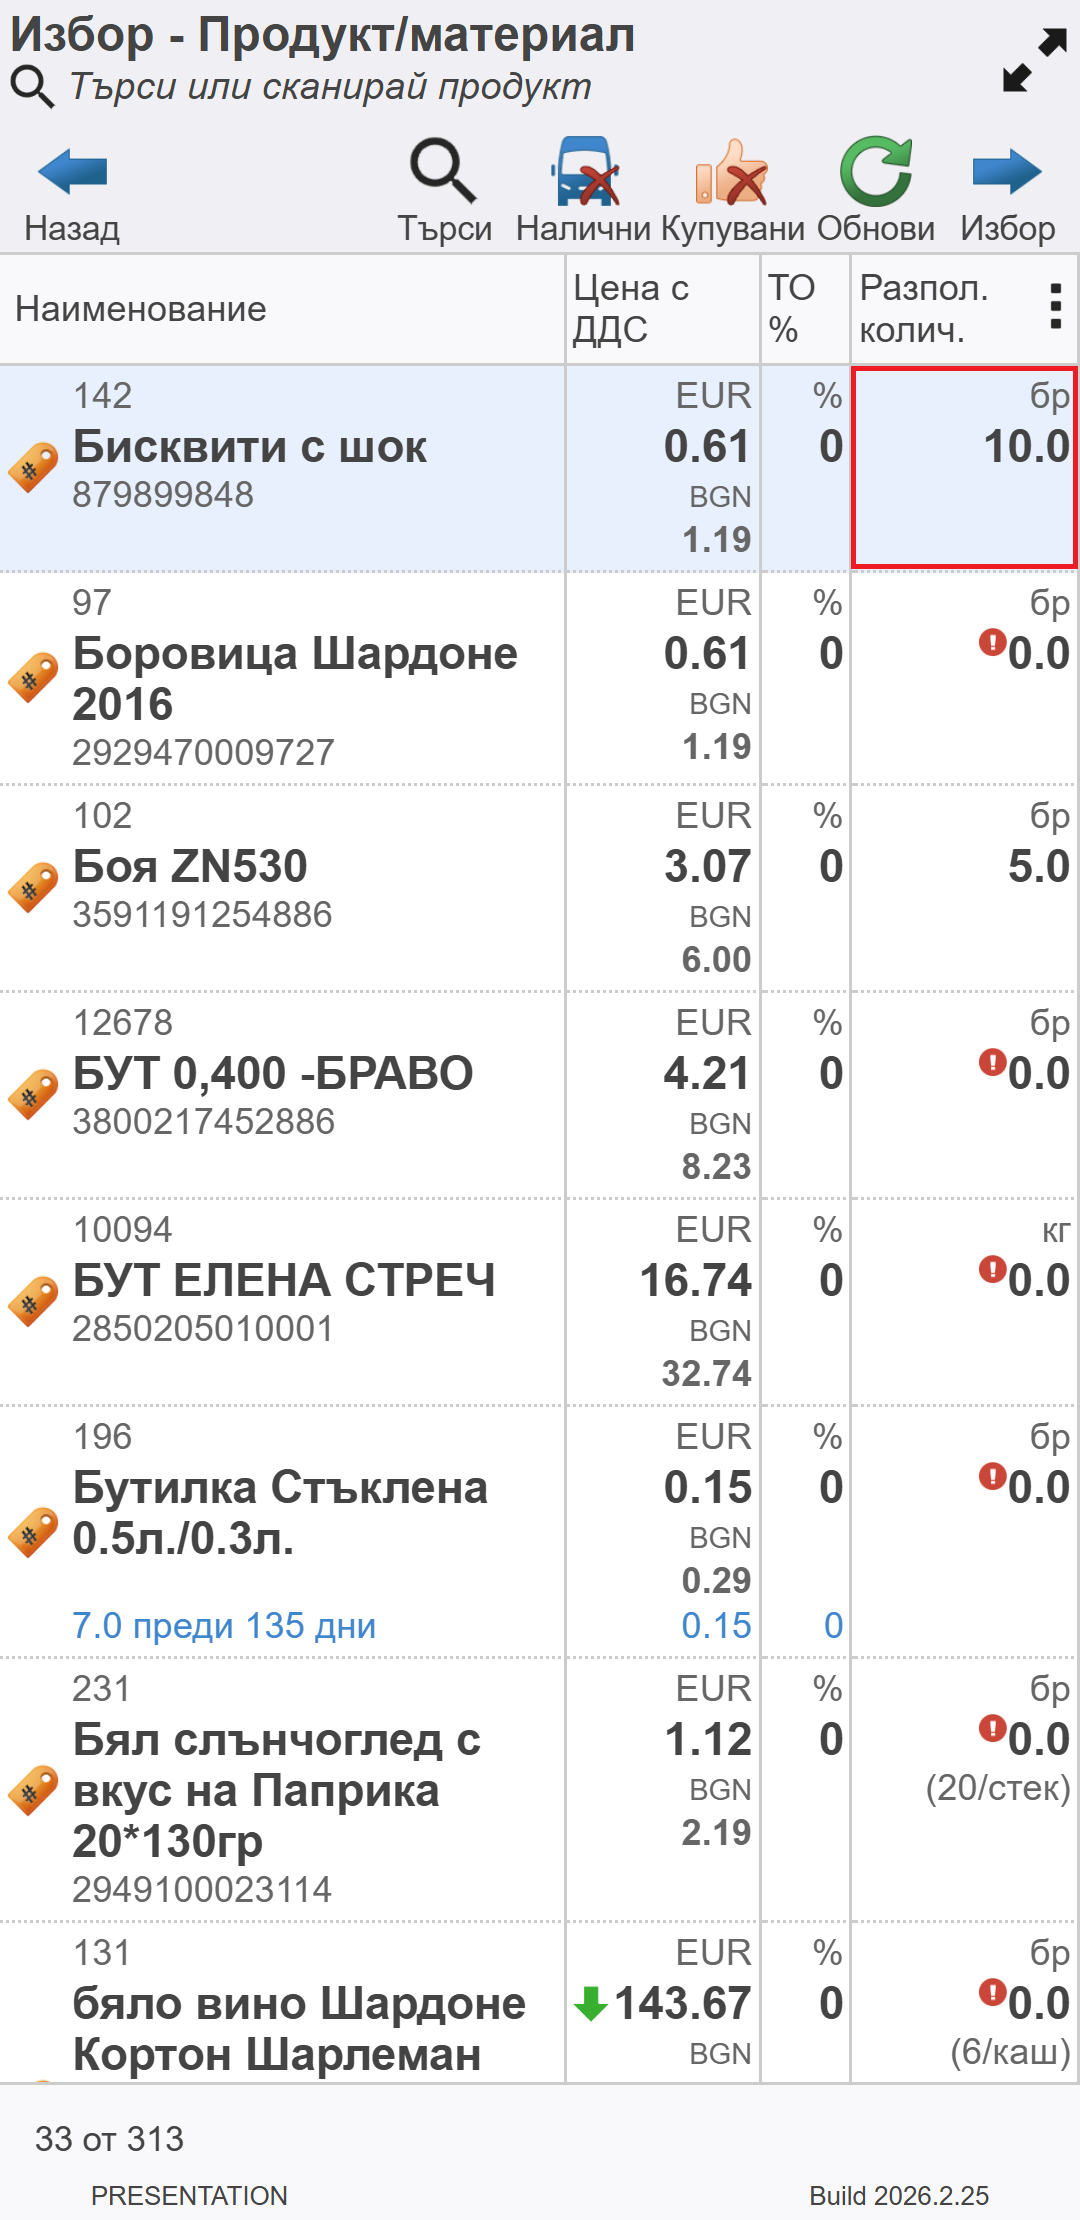The image size is (1080, 2220).
Task: Click the red warning icon for Боровица Шардоне
Action: (991, 641)
